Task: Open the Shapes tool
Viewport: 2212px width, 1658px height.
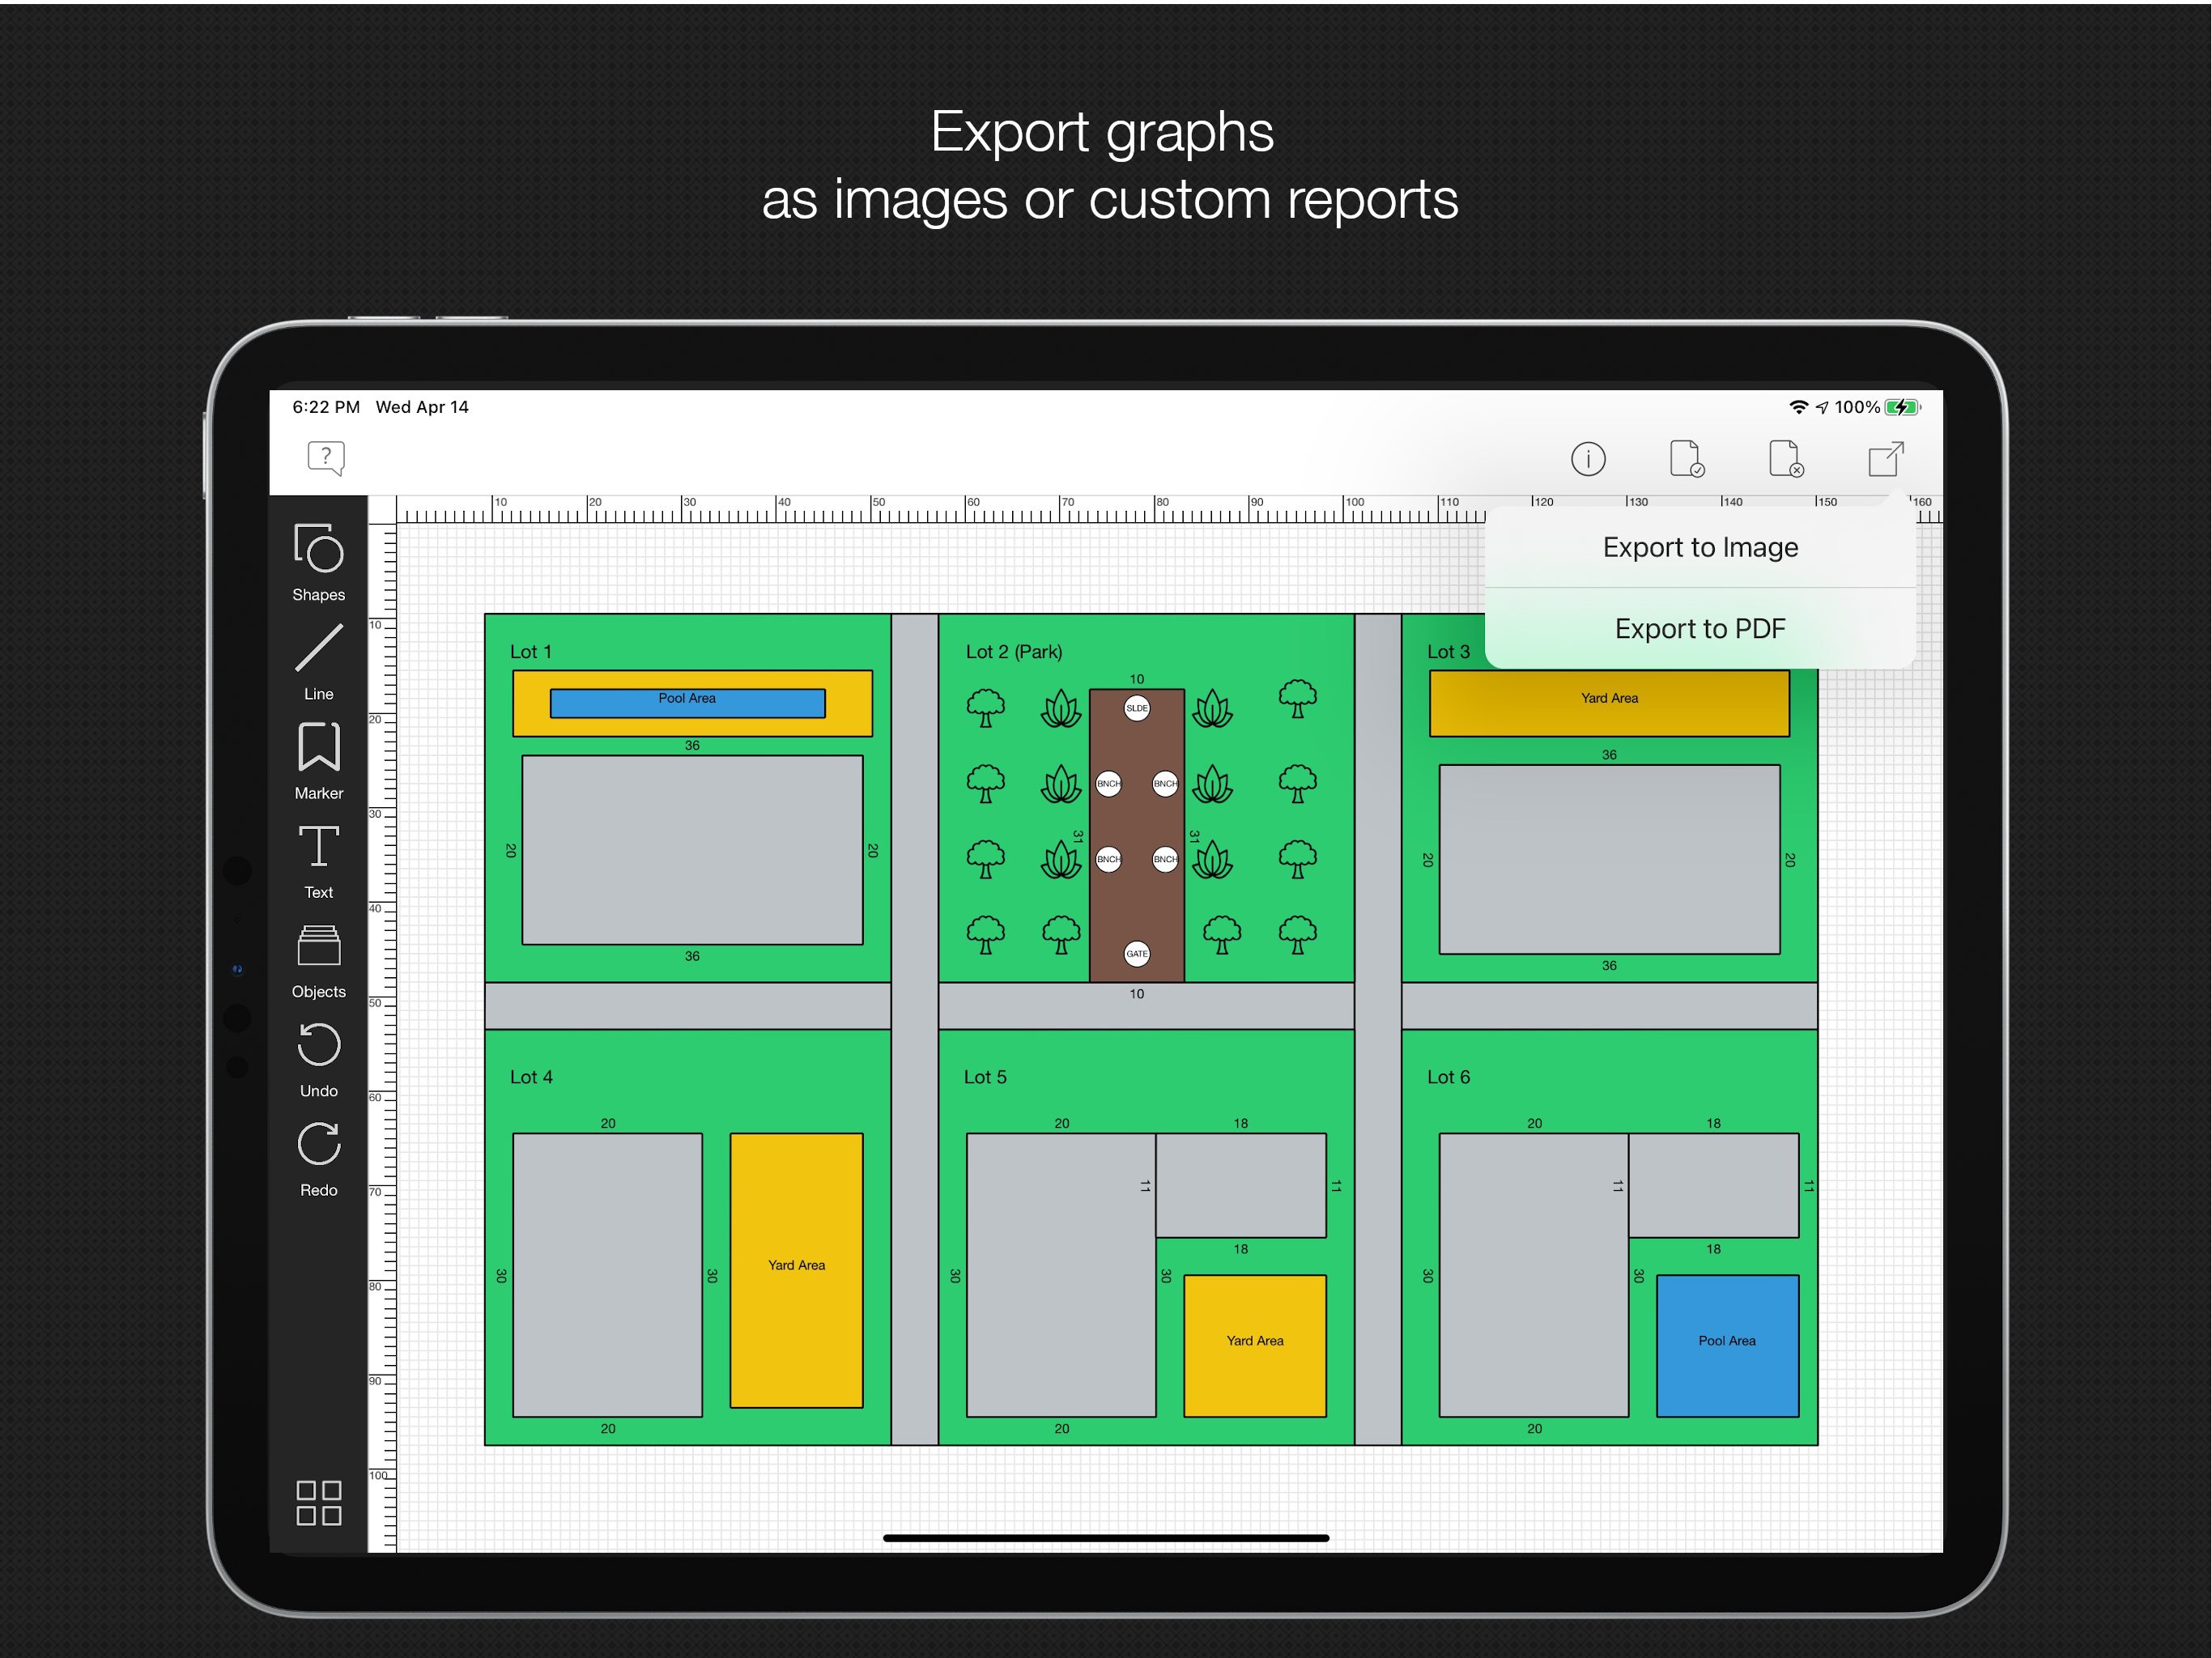Action: click(318, 562)
